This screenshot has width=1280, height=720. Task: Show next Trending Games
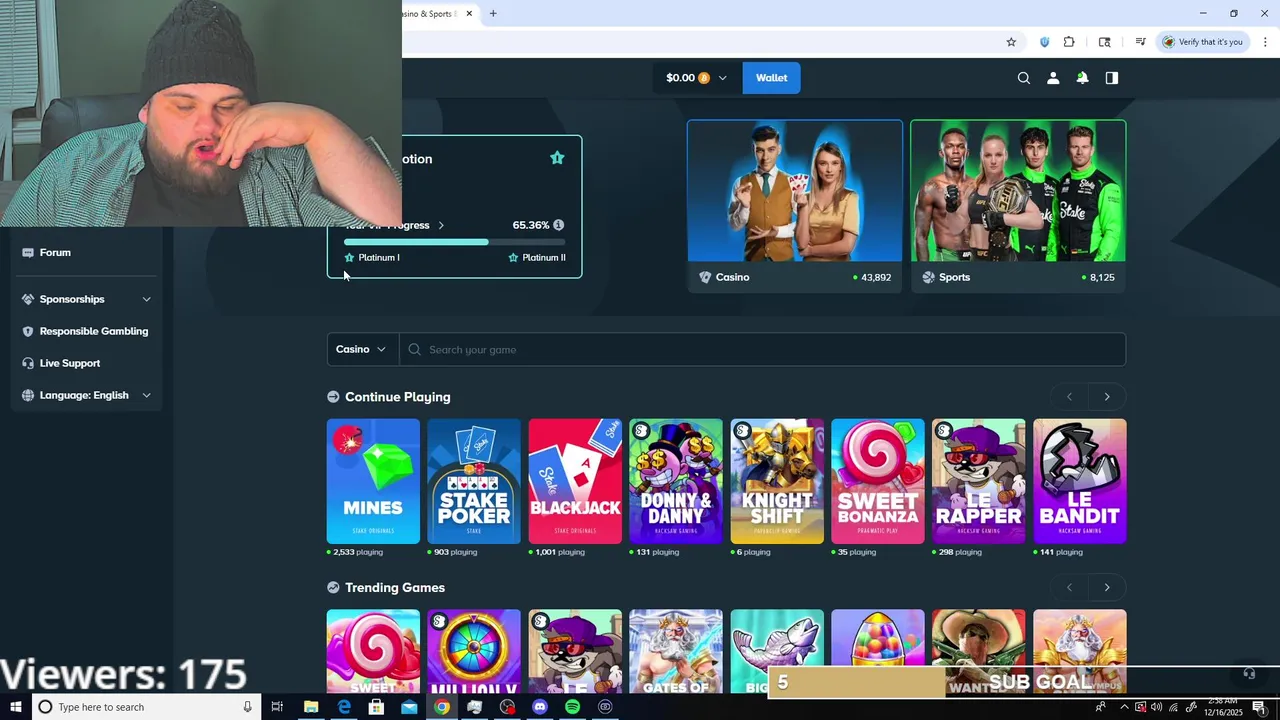coord(1107,587)
